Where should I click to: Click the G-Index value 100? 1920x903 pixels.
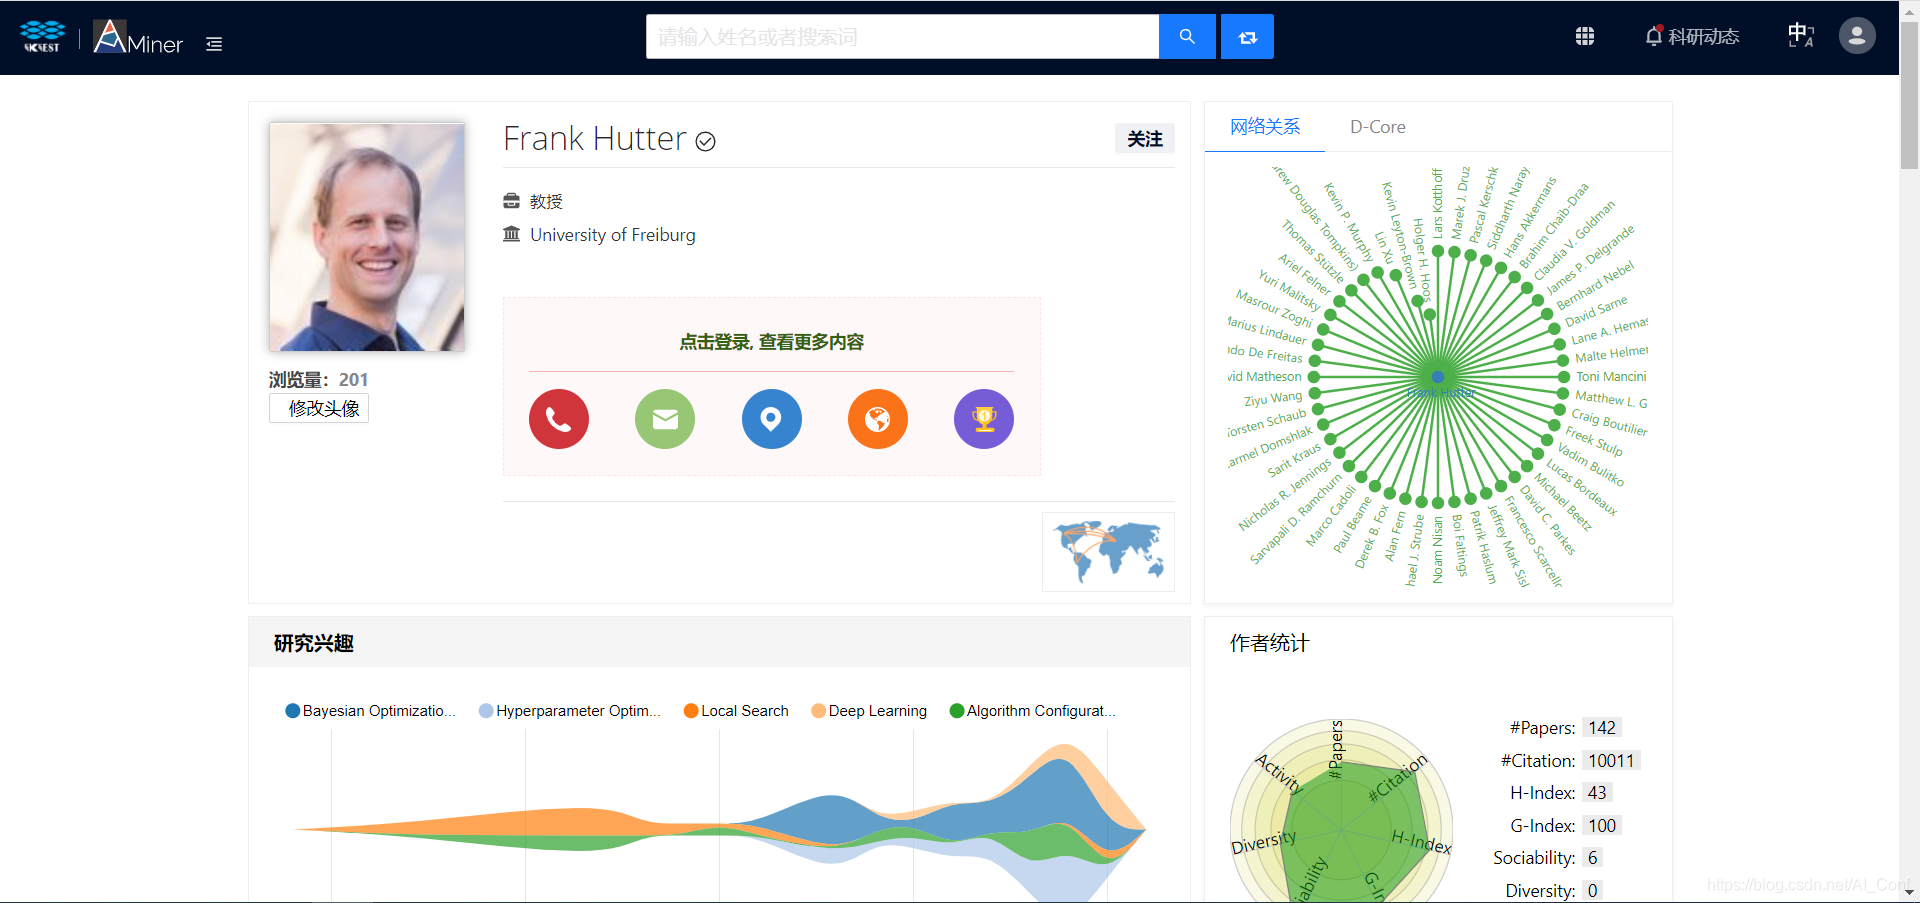click(x=1602, y=826)
